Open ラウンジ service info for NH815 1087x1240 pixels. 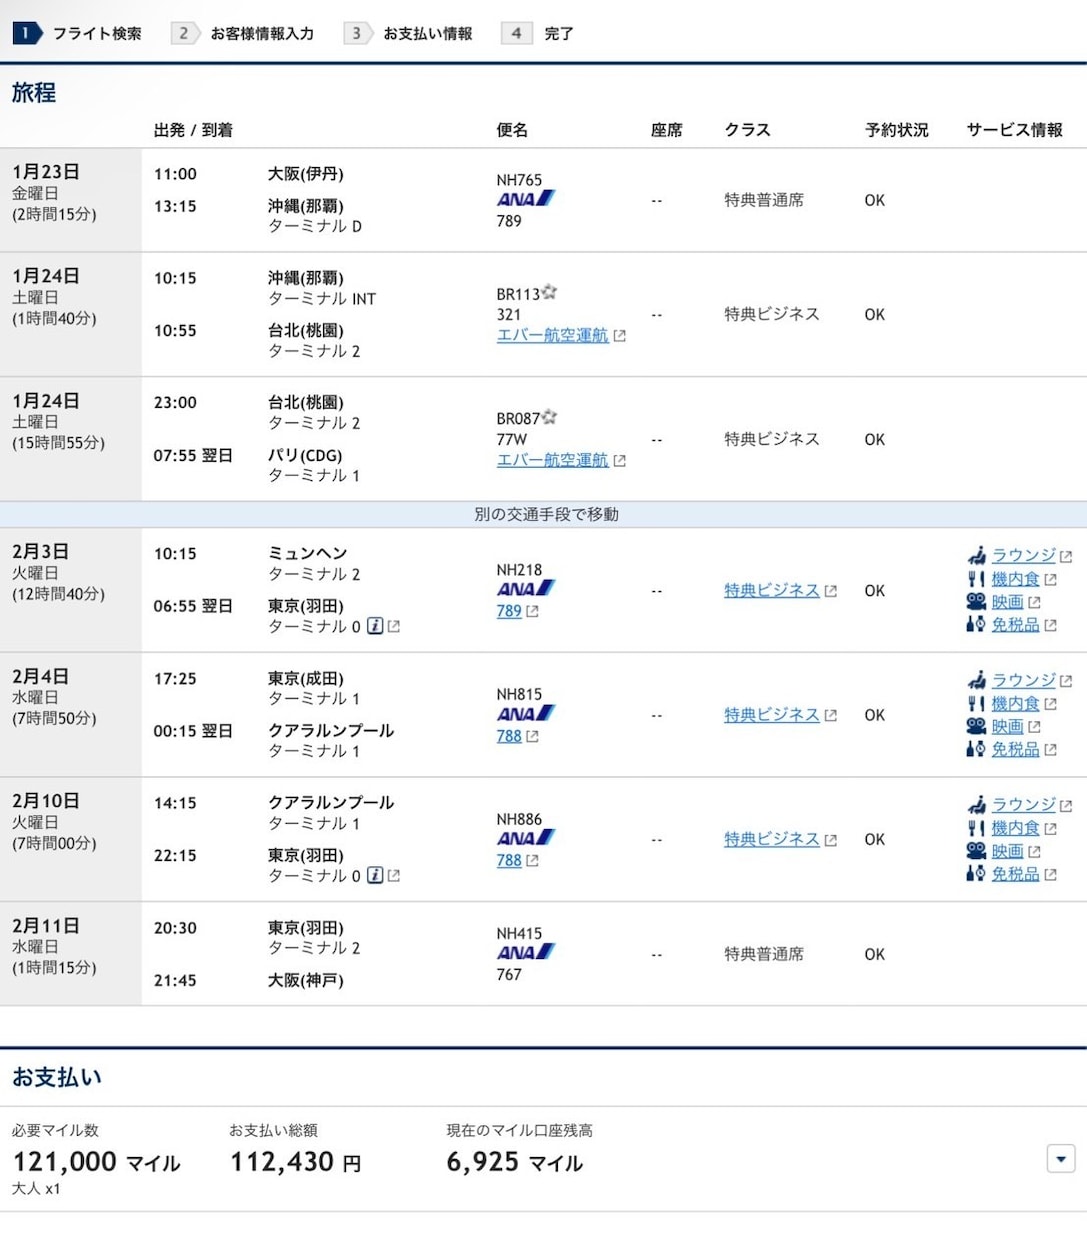point(1023,680)
